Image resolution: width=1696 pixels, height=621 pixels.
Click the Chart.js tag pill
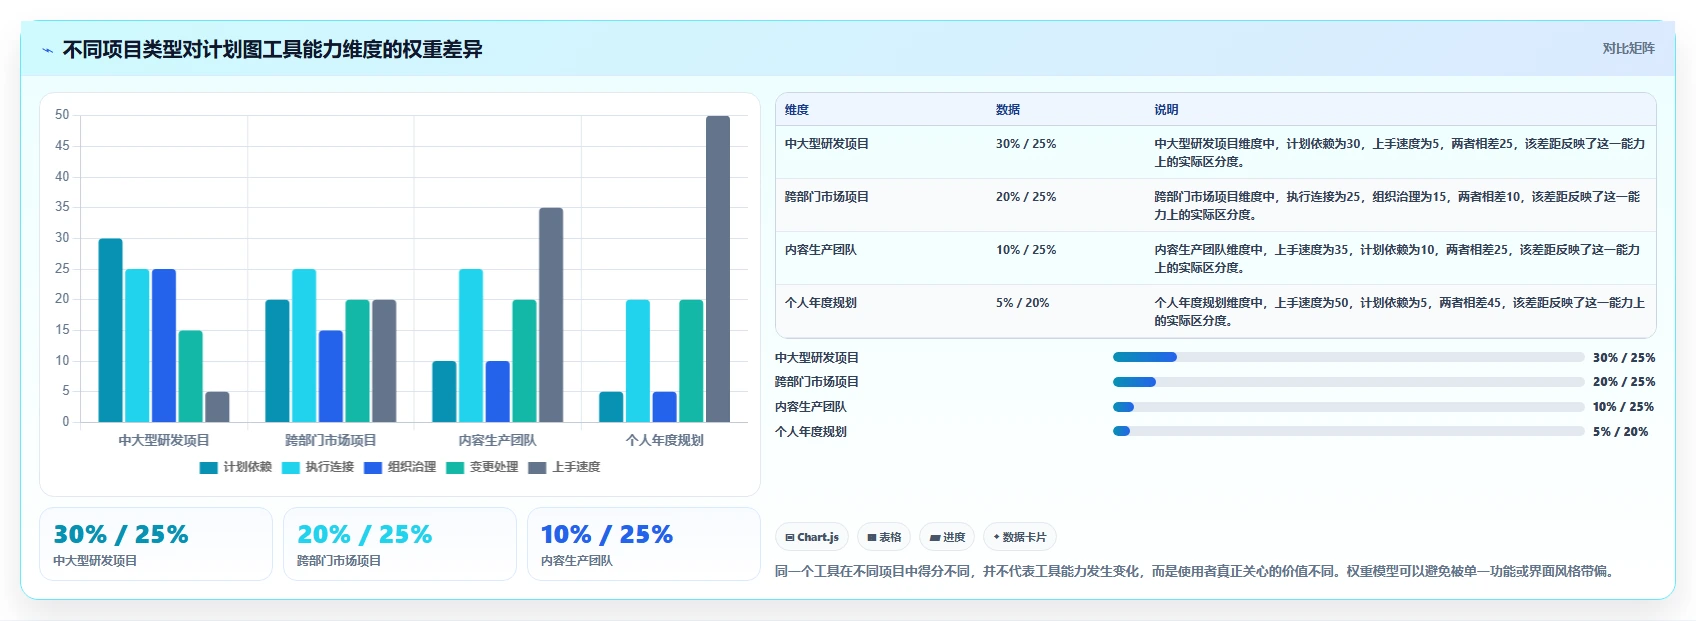tap(812, 537)
